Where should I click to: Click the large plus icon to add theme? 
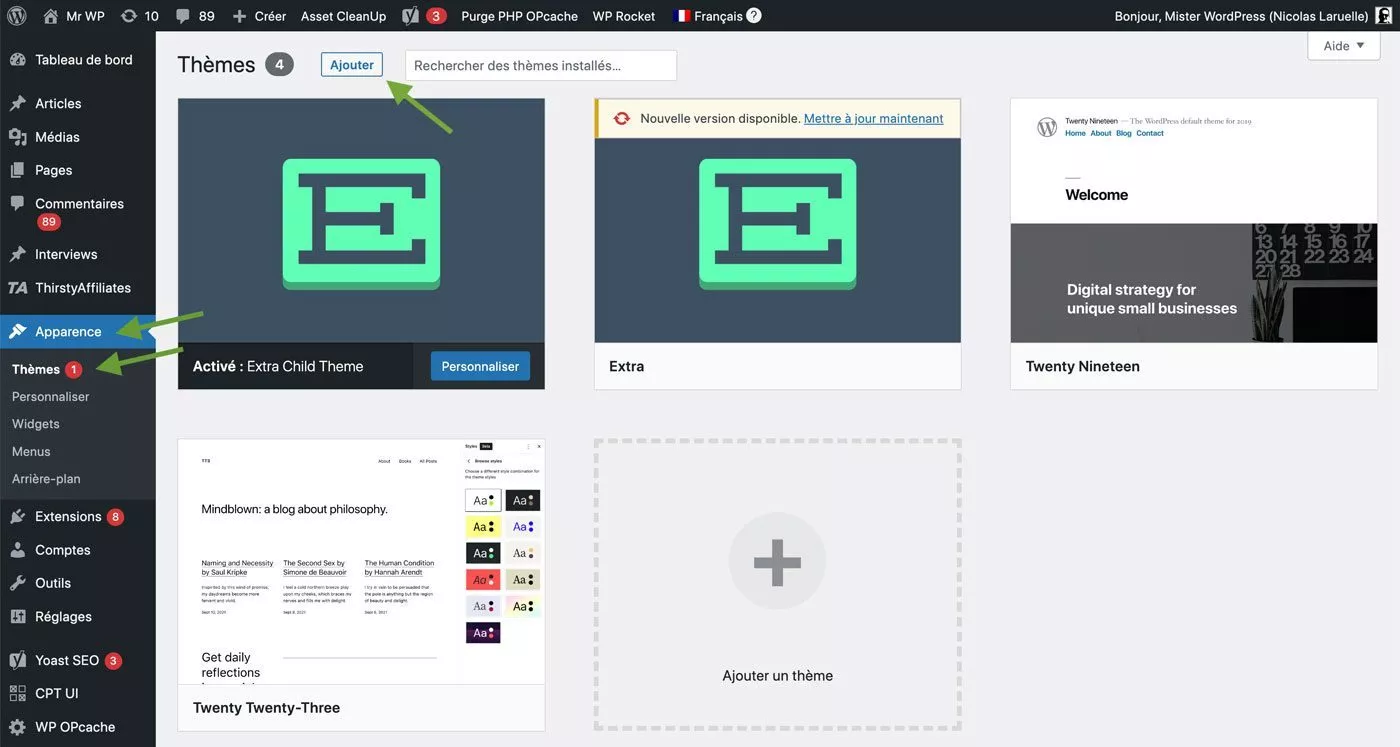[777, 561]
